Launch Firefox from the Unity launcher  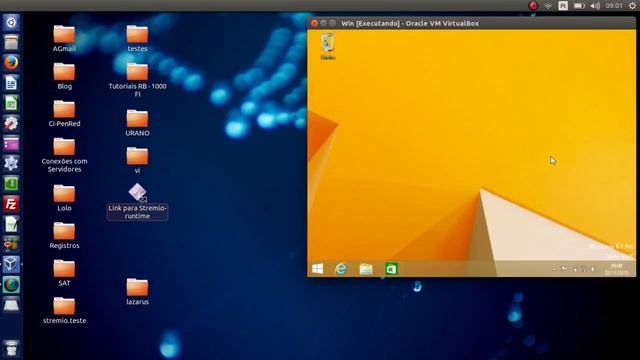(11, 62)
